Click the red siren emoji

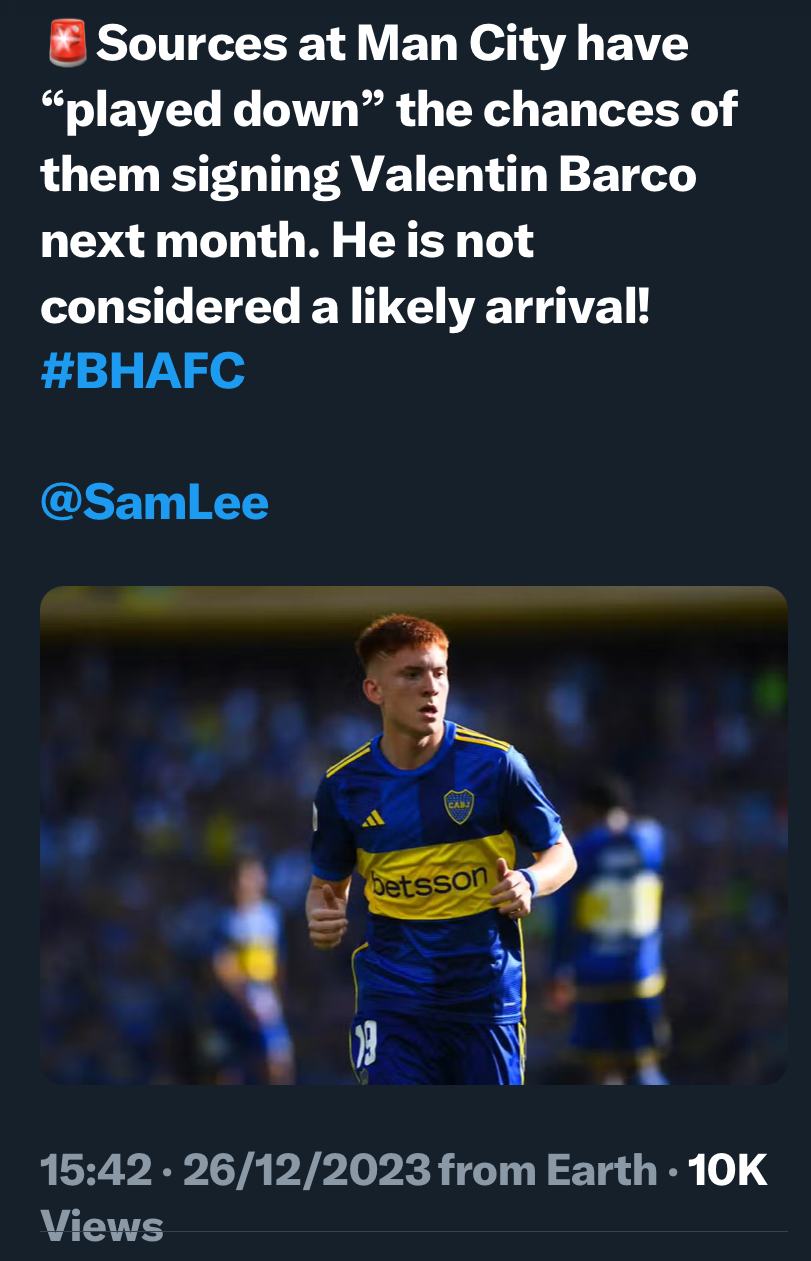[x=67, y=43]
